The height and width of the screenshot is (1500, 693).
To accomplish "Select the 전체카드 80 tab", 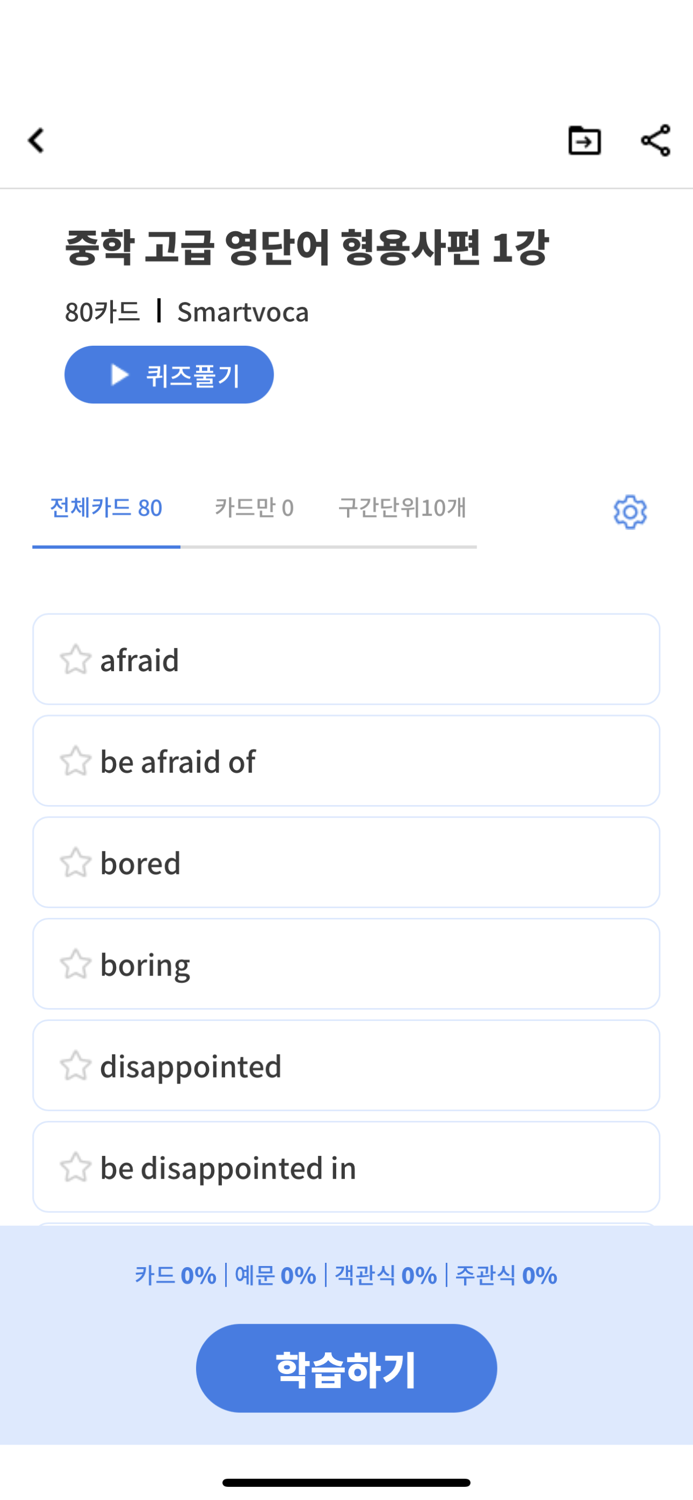I will tap(106, 507).
